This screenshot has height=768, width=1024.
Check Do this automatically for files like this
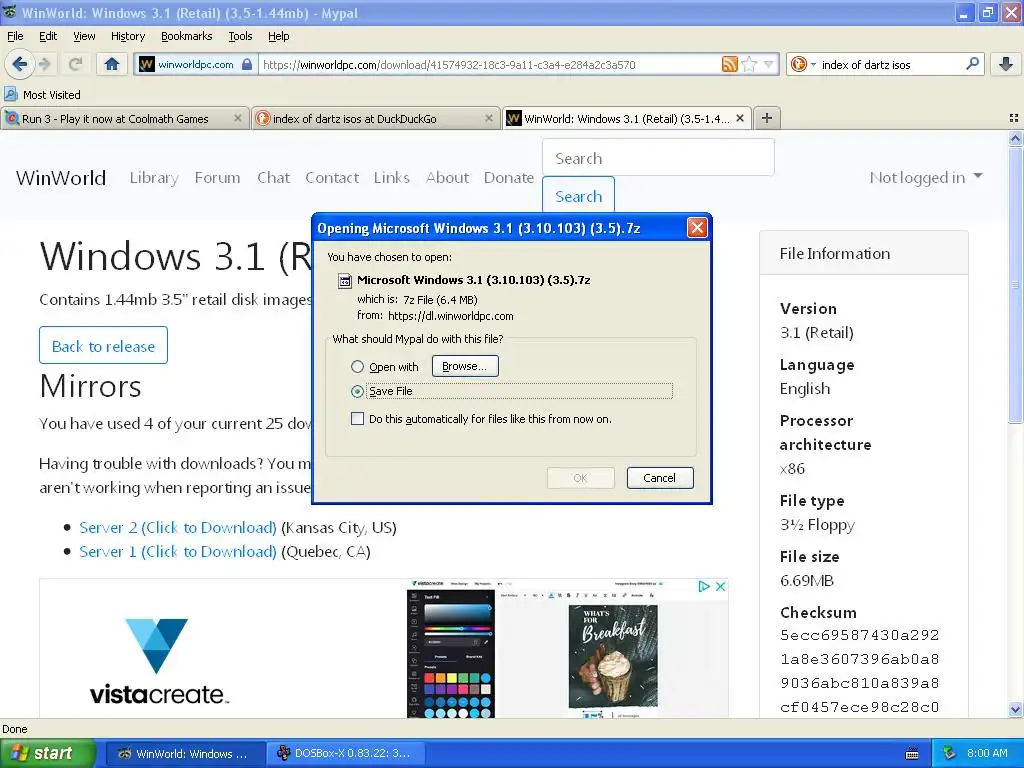pyautogui.click(x=357, y=419)
